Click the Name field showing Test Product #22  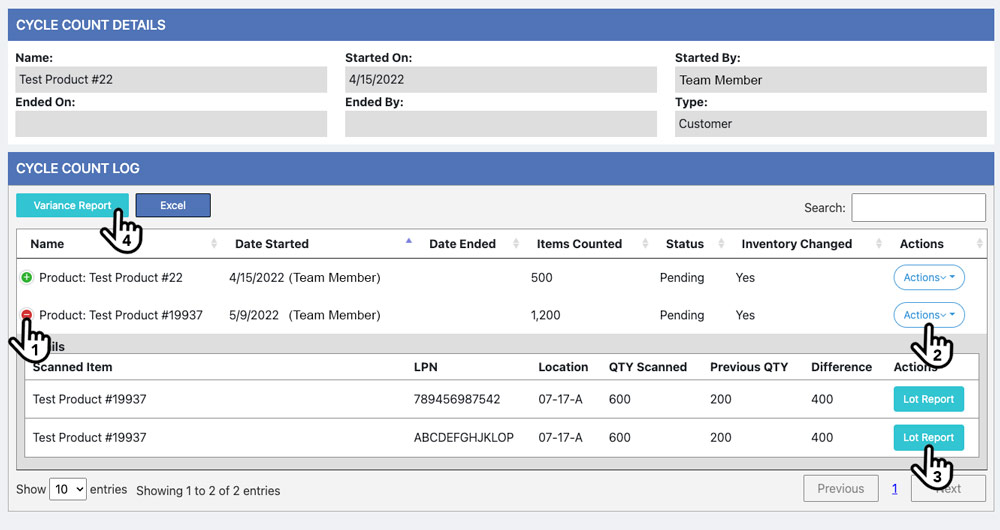click(171, 80)
